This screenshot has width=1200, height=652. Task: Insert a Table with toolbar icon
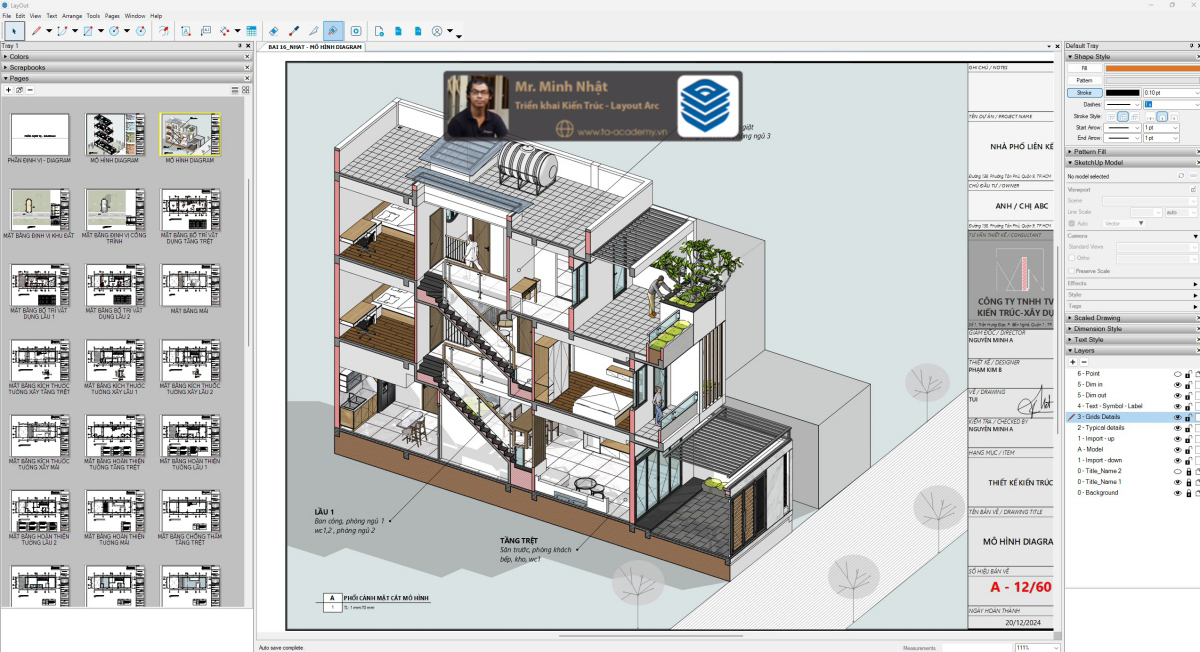click(251, 31)
